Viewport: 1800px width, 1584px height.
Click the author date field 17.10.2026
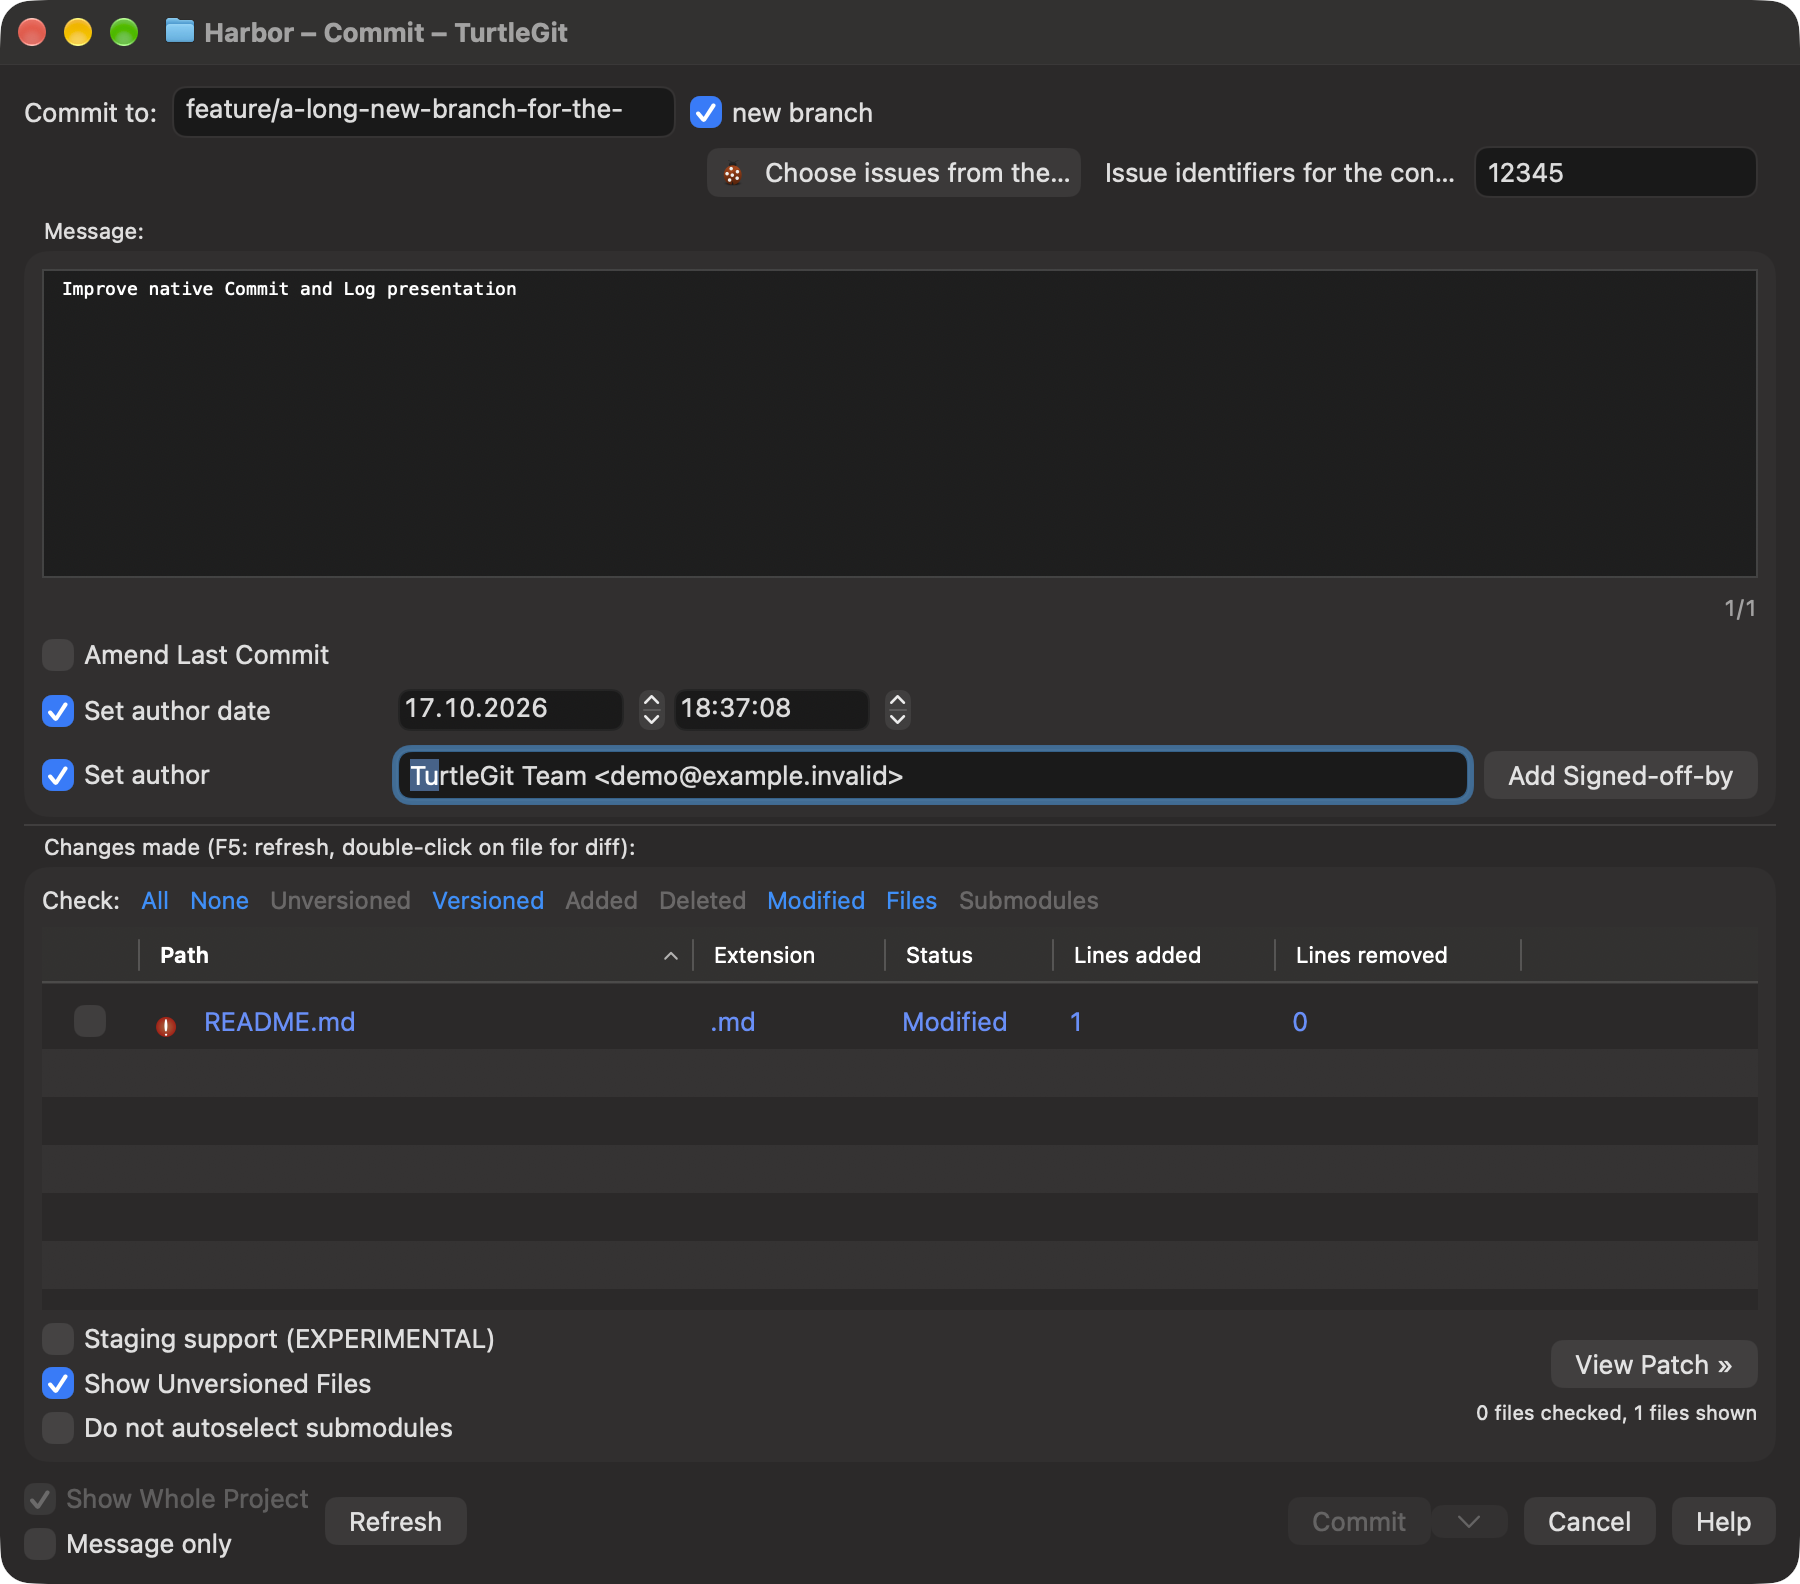point(510,709)
